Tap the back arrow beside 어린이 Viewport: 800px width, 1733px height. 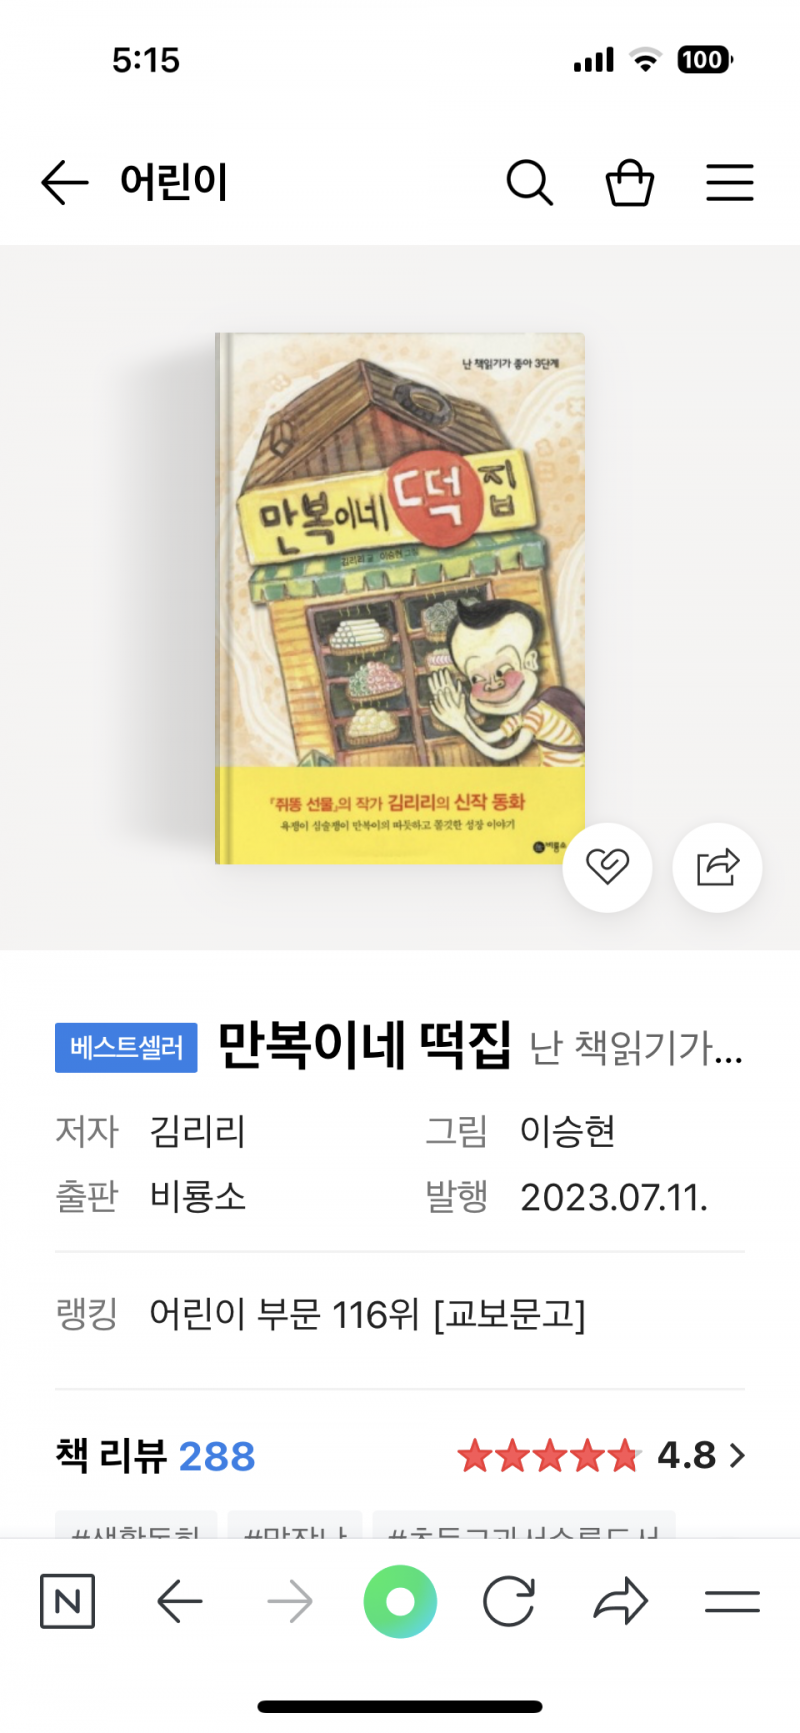65,183
